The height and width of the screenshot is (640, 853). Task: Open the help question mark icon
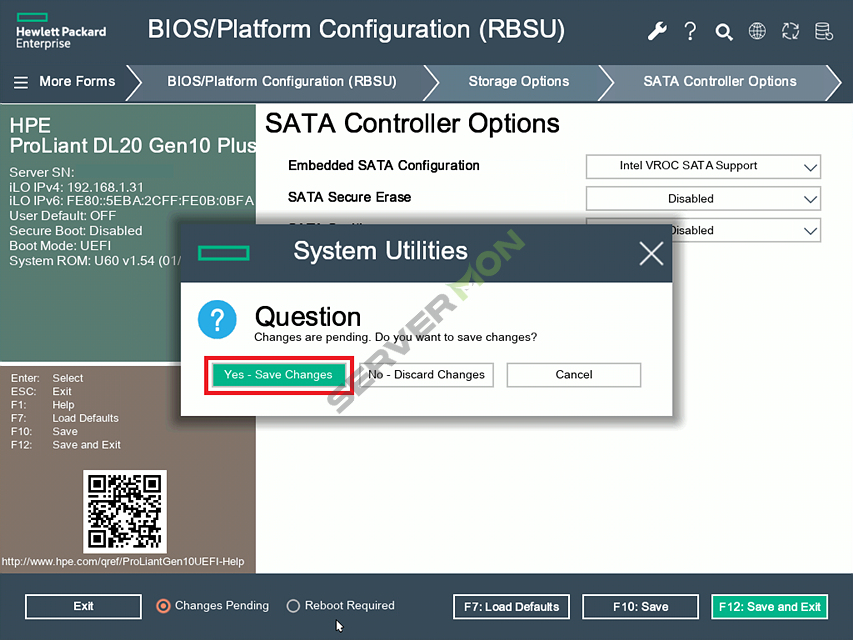690,31
